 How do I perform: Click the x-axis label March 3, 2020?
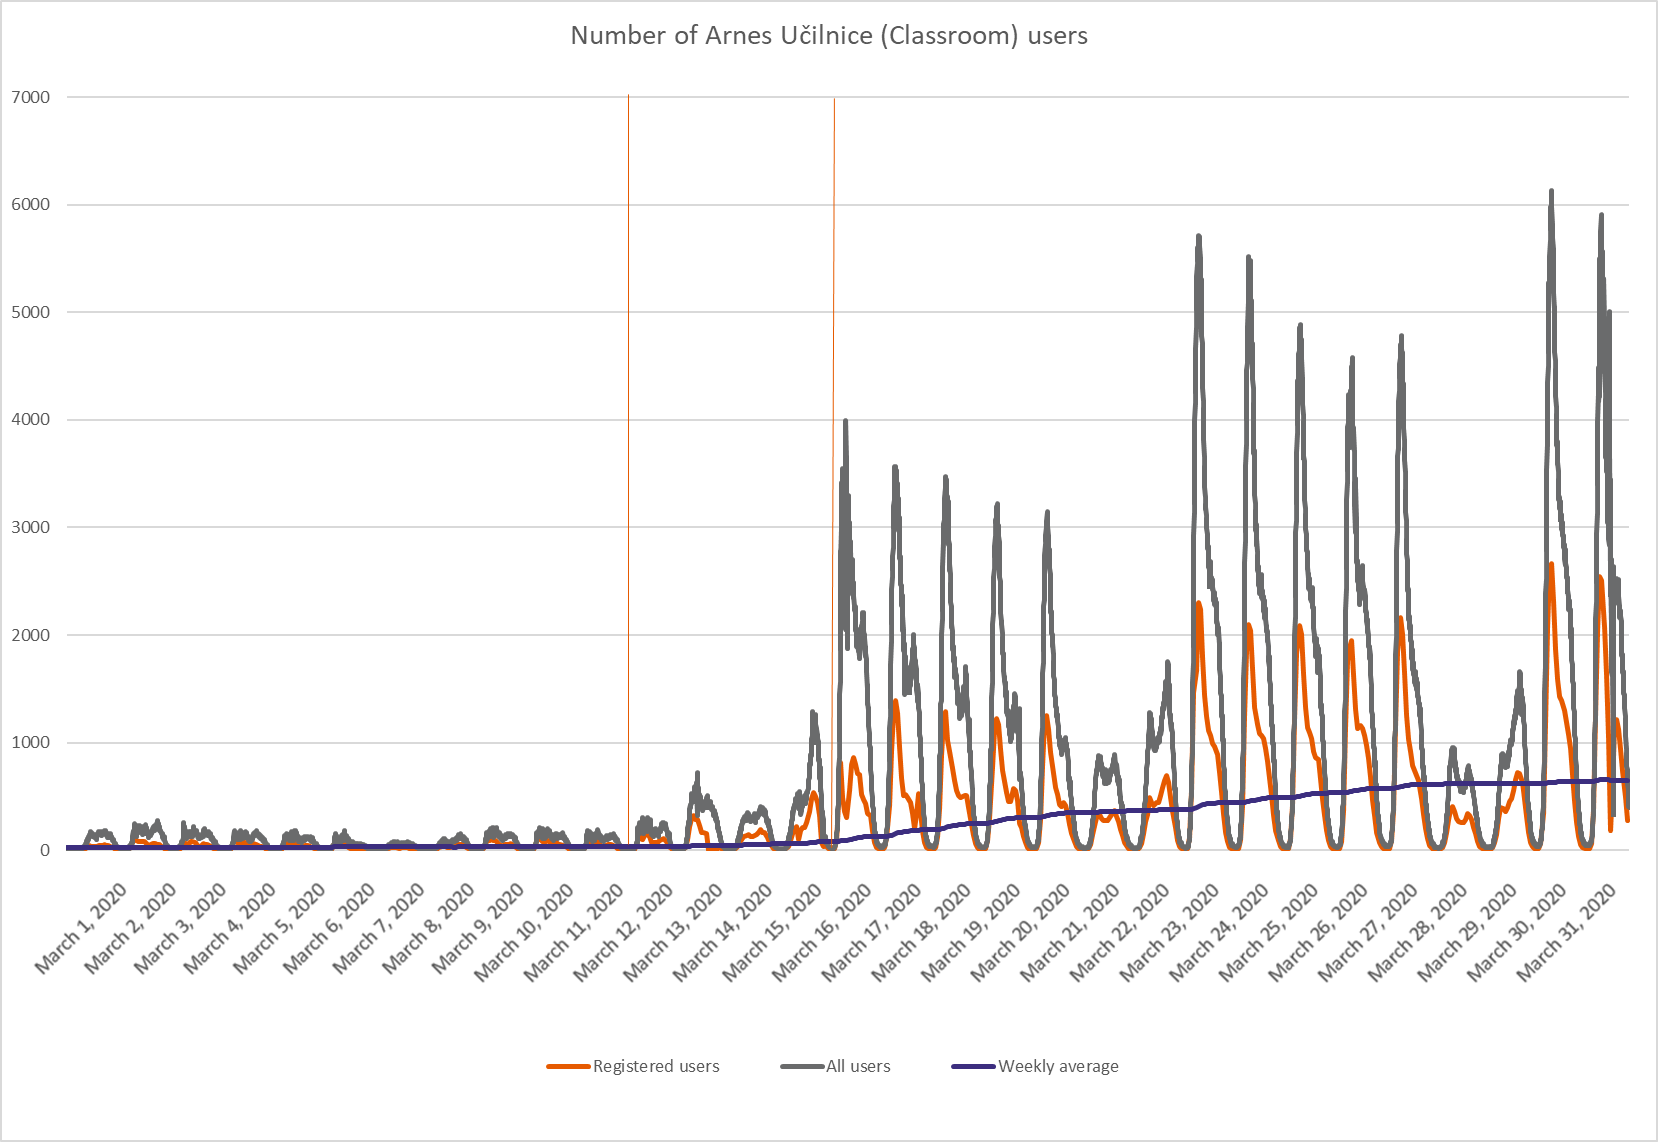[x=181, y=928]
